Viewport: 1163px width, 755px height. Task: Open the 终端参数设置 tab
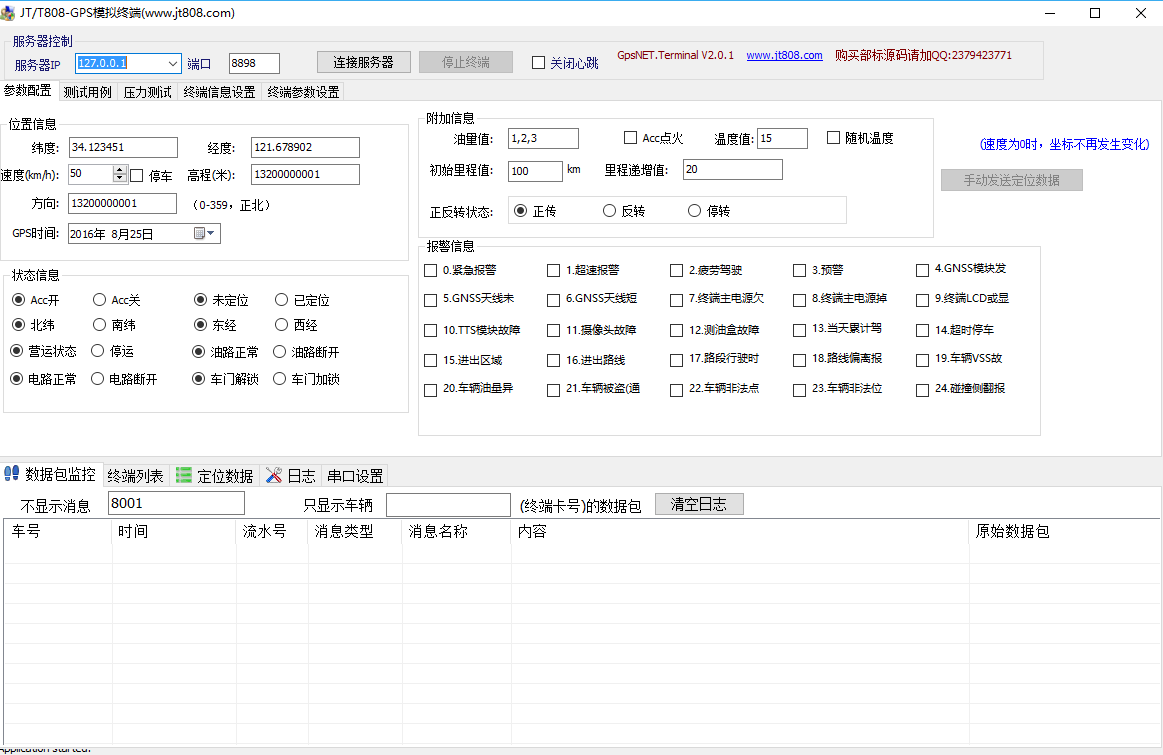[x=303, y=92]
